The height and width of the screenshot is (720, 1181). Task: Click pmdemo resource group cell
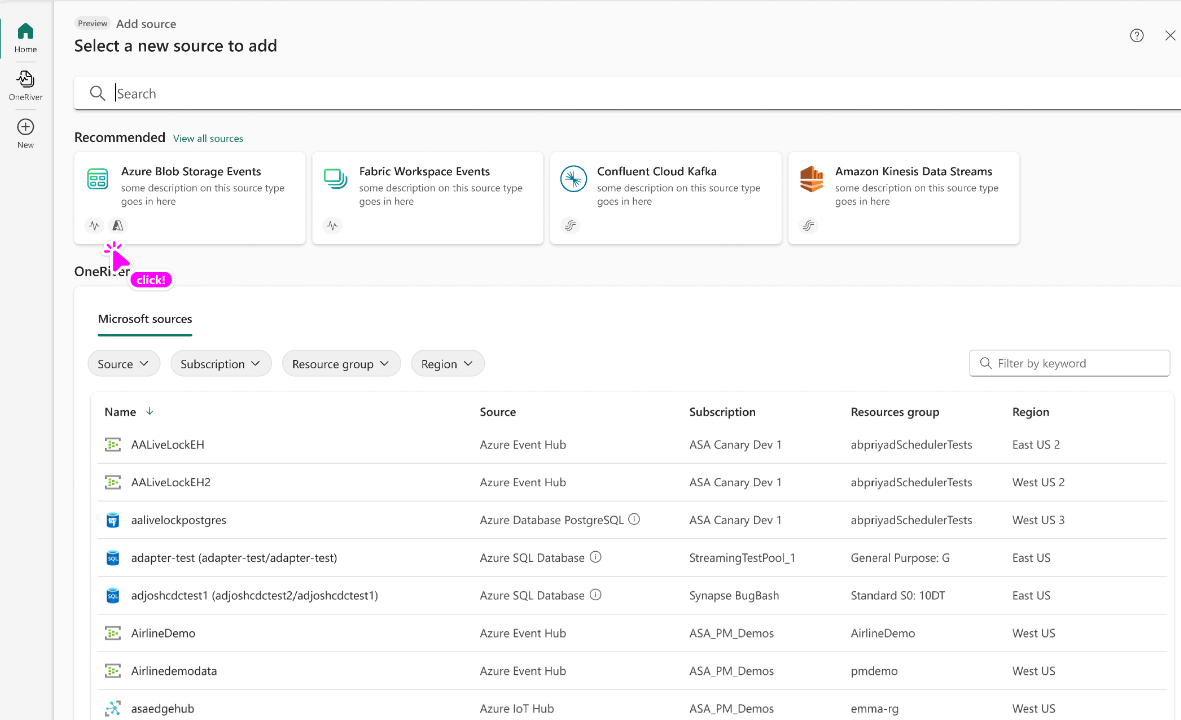pos(874,671)
